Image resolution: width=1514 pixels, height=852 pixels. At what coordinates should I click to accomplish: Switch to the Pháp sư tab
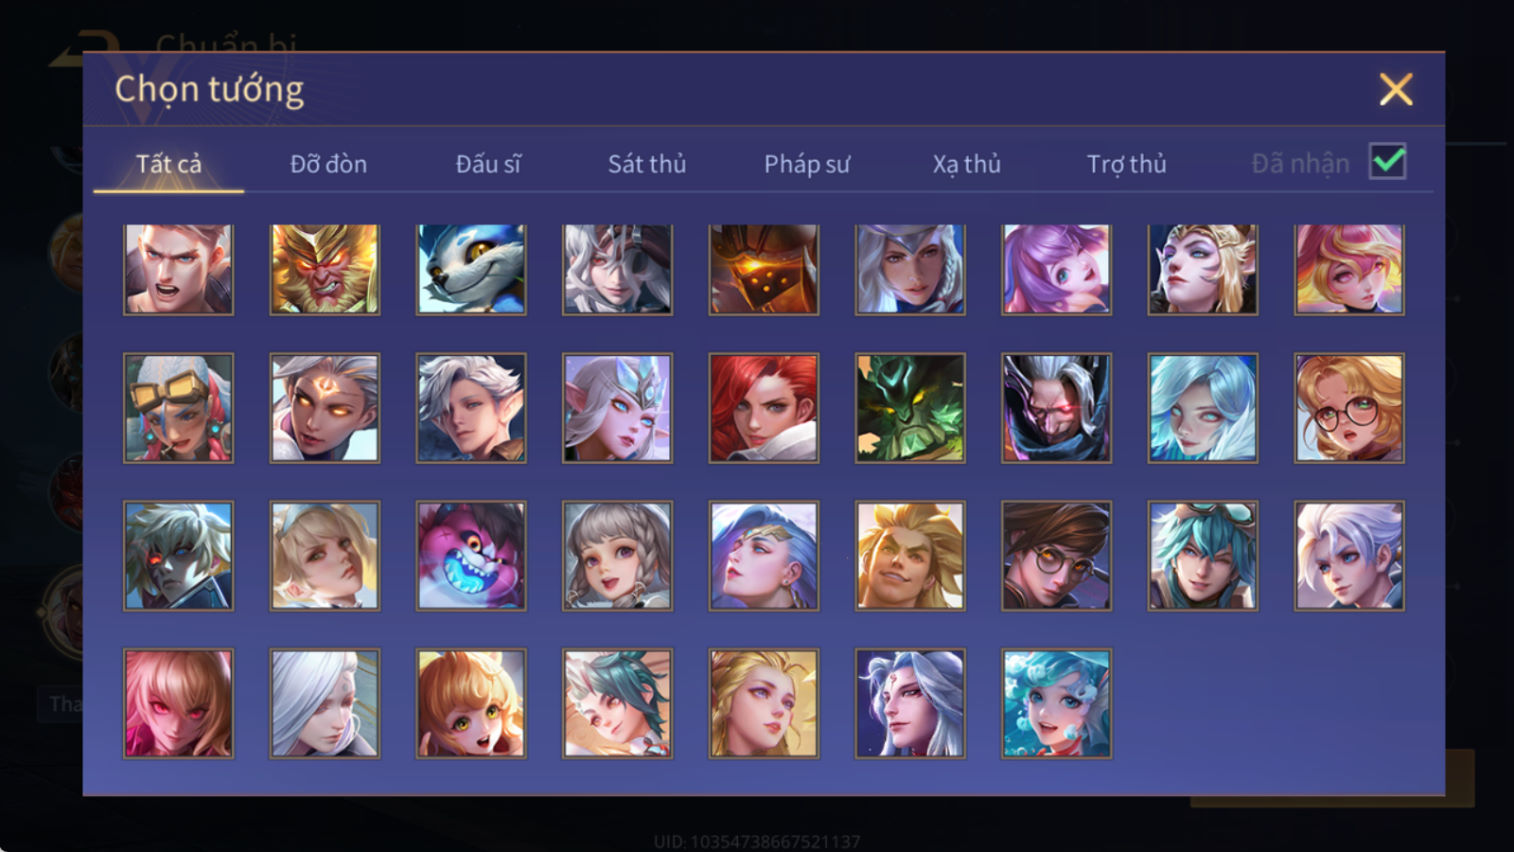(x=807, y=164)
